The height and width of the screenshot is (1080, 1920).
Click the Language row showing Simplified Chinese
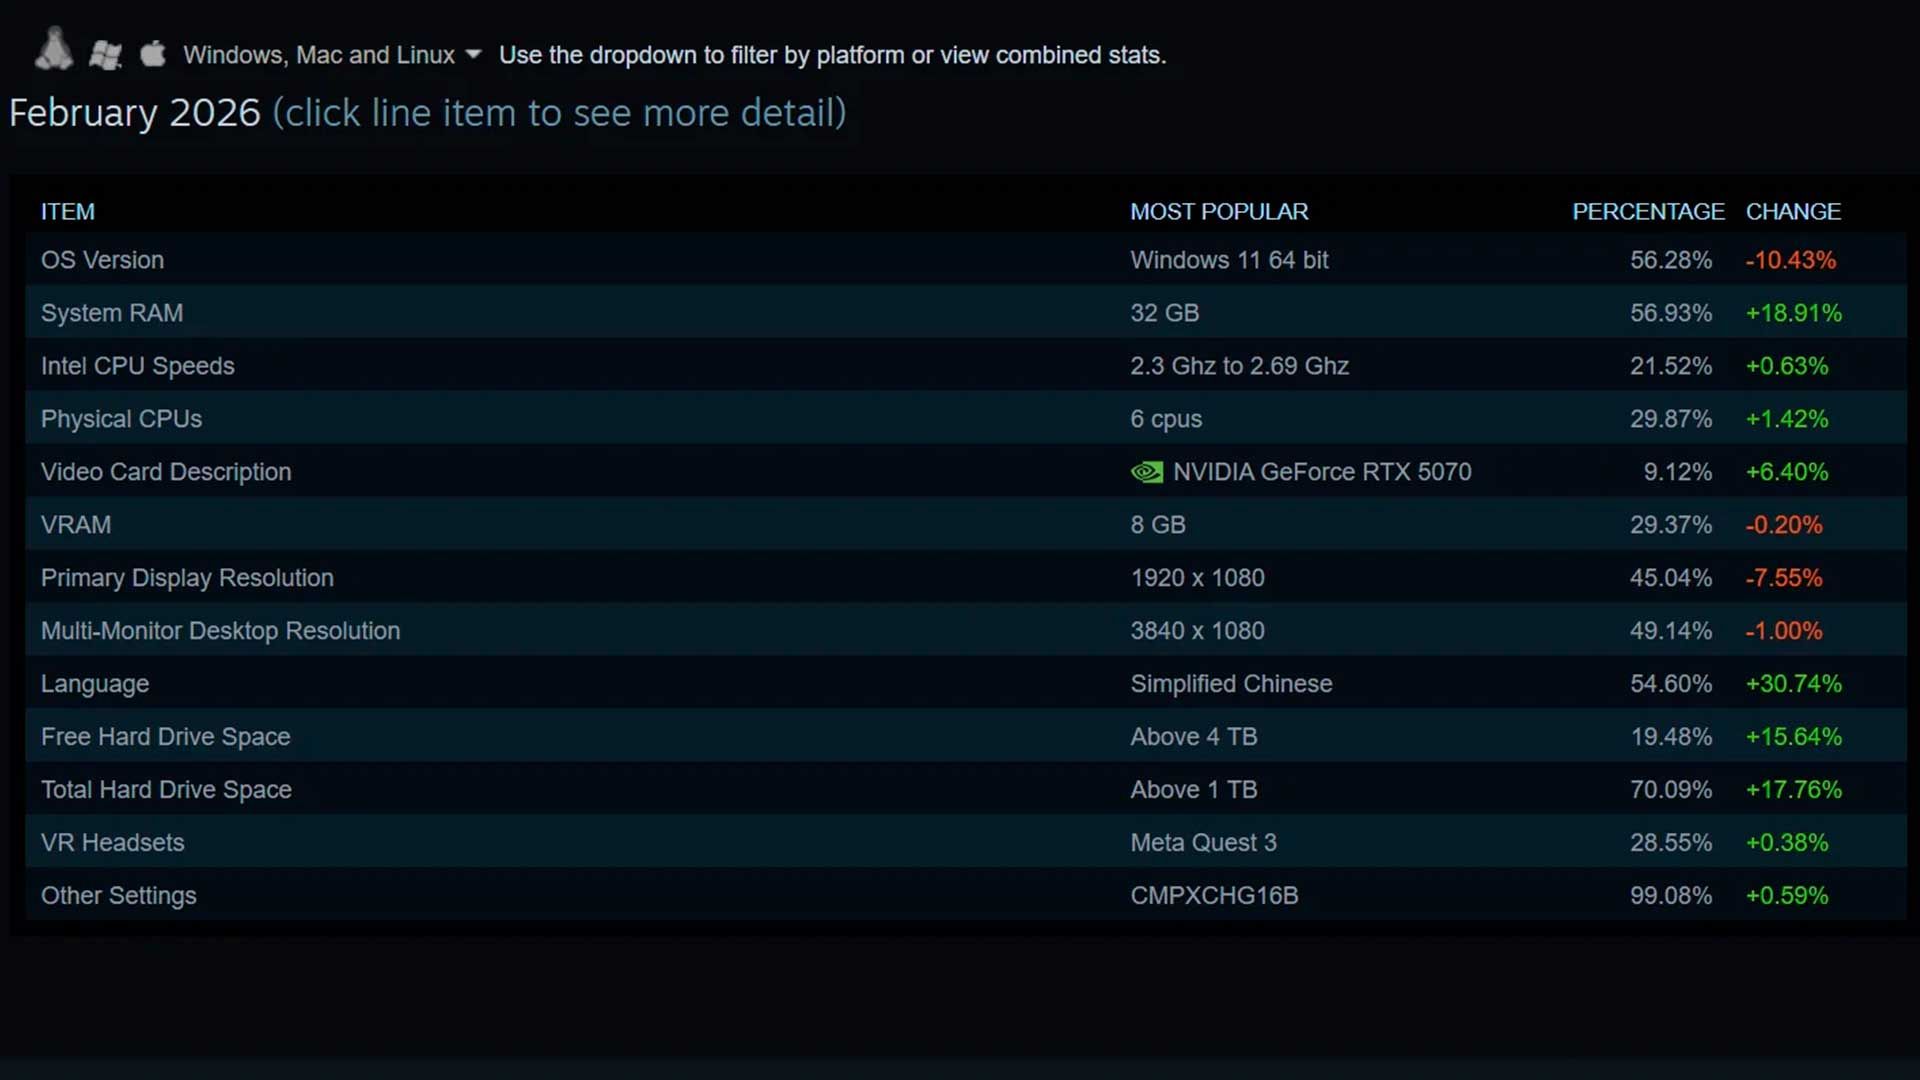(x=400, y=684)
